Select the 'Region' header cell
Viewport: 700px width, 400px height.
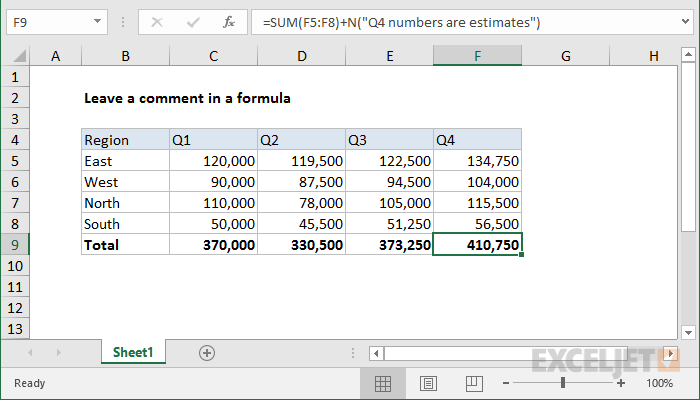125,140
